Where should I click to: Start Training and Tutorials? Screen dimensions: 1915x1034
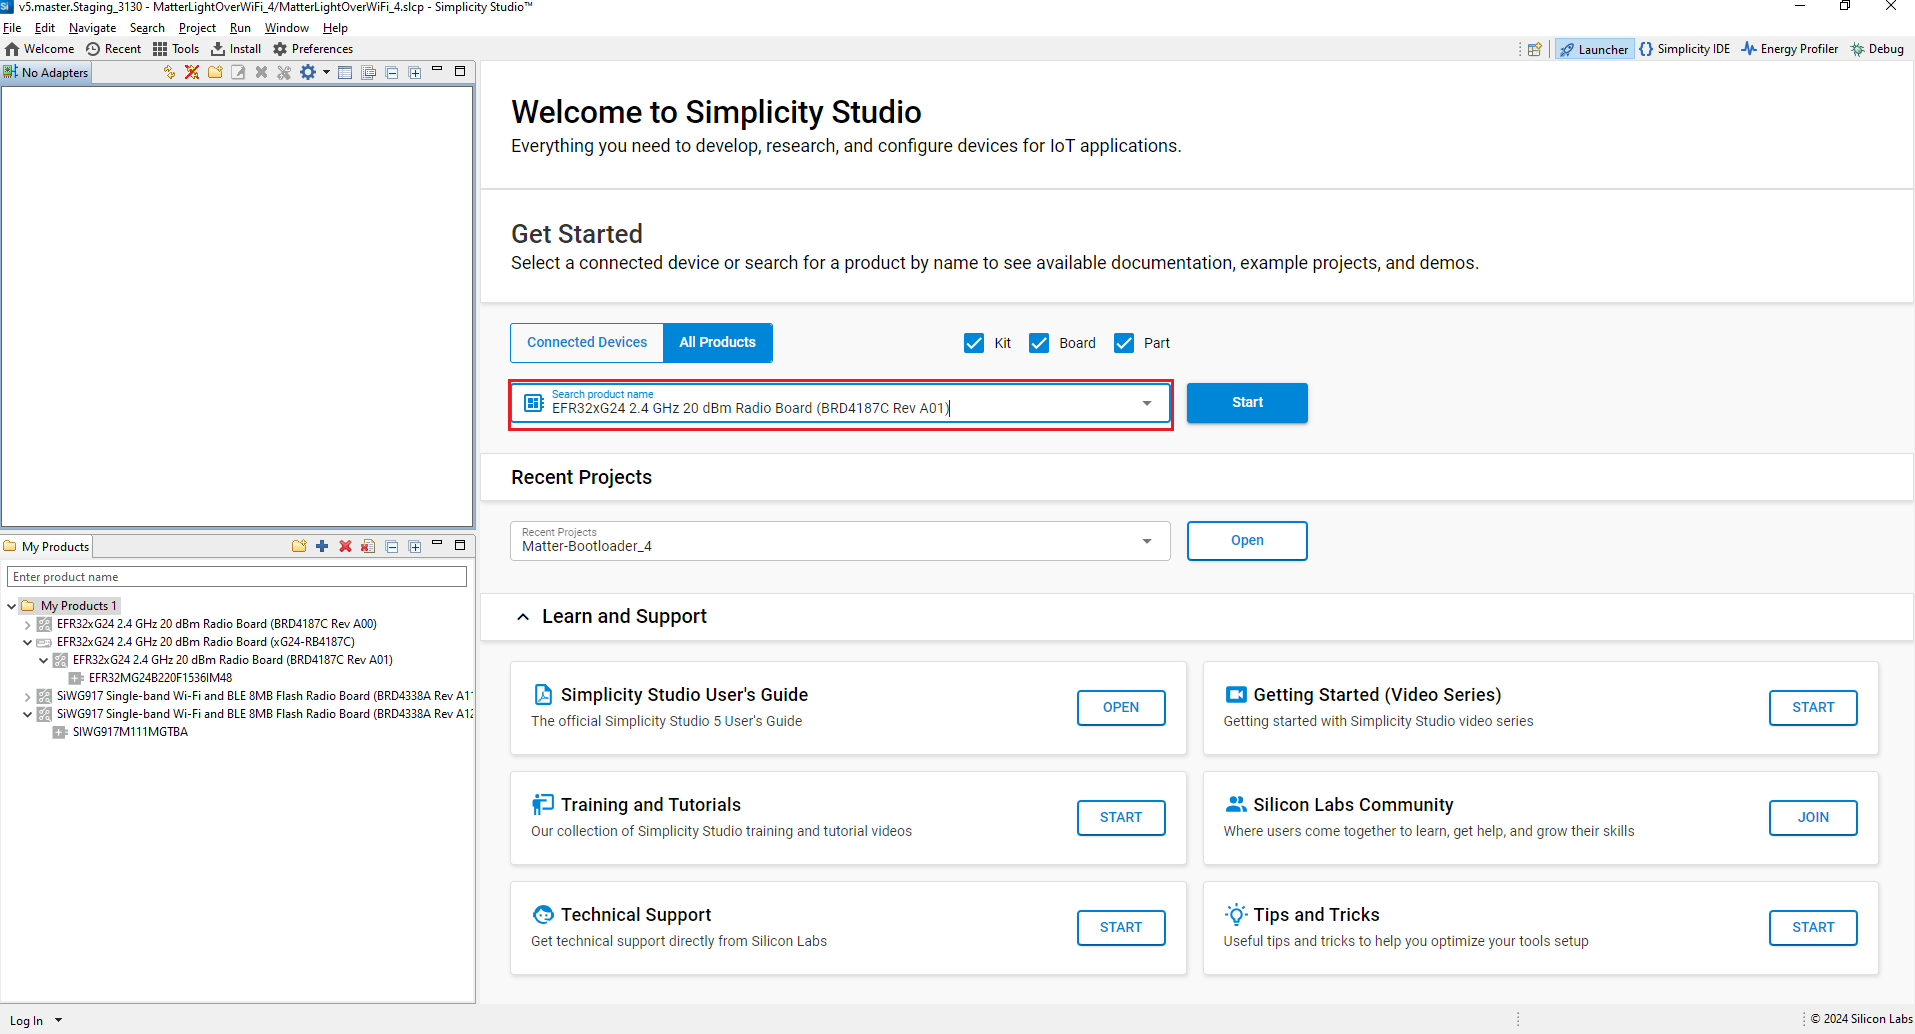(1121, 817)
